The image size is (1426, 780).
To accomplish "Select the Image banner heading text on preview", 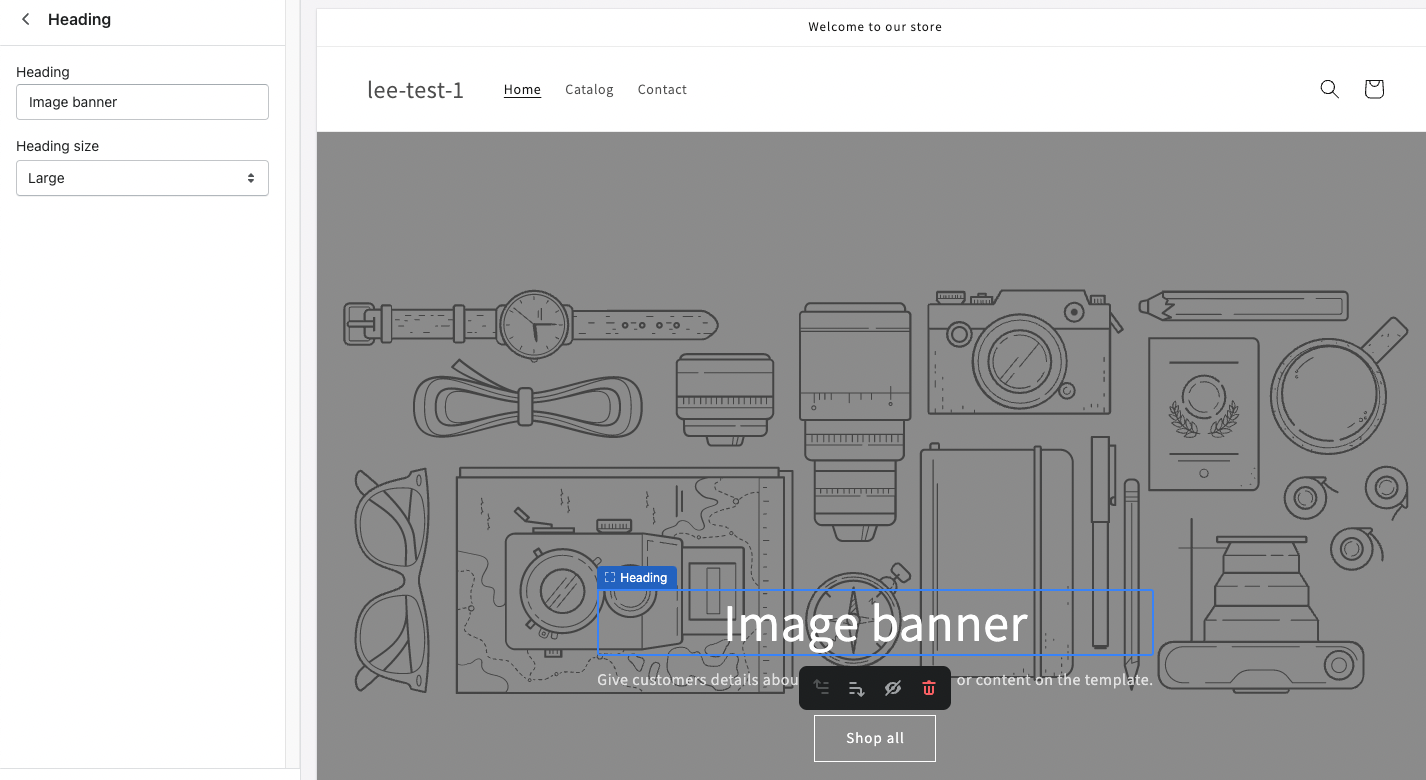I will 875,623.
